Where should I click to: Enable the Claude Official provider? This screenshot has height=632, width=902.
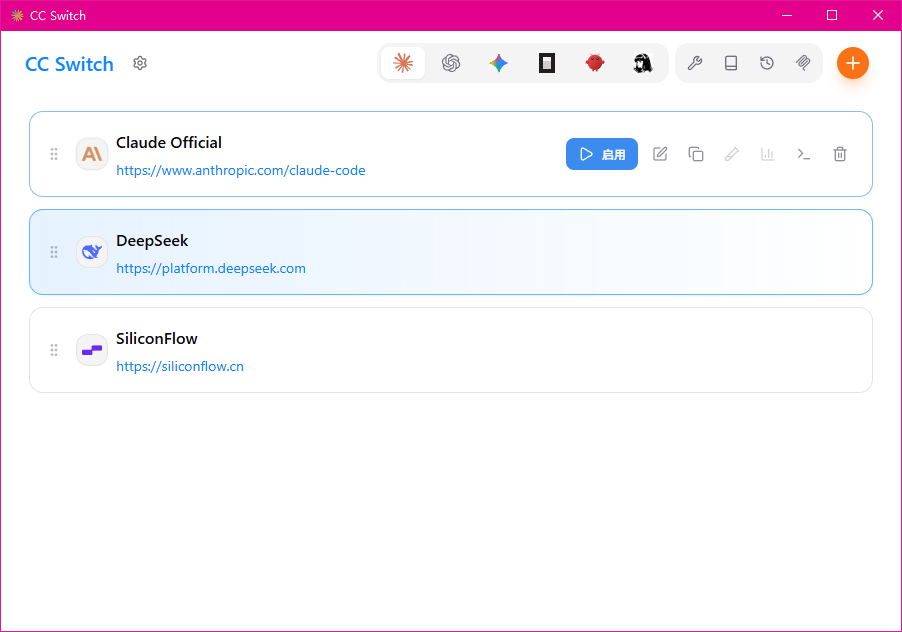(602, 154)
